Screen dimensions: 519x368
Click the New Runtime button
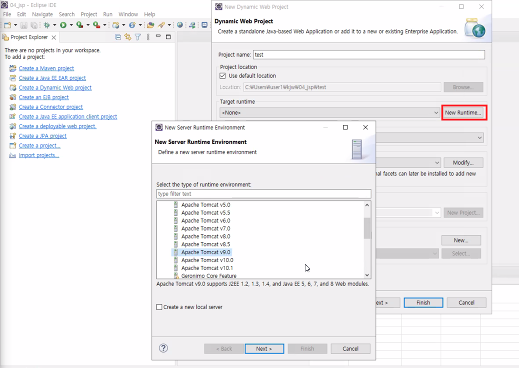point(464,113)
